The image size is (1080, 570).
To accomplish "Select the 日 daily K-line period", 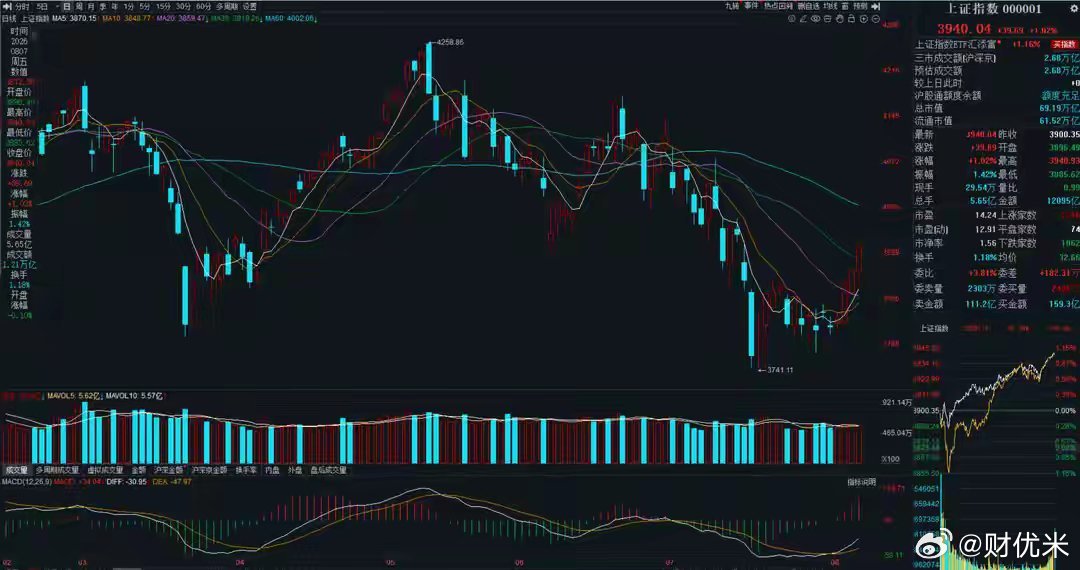I will 67,6.
